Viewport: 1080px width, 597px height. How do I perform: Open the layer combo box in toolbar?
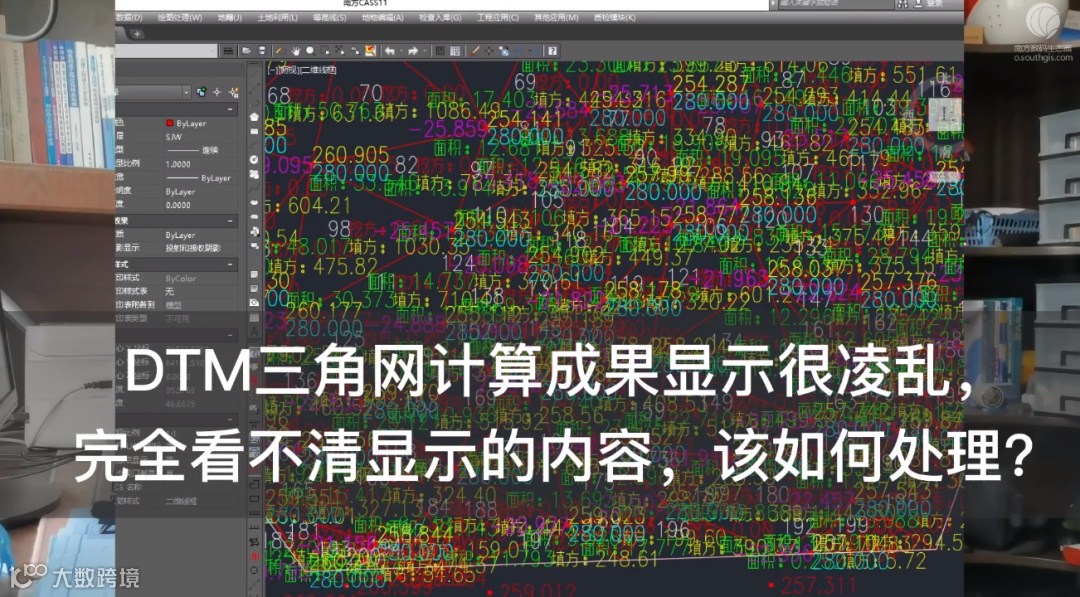coord(167,51)
